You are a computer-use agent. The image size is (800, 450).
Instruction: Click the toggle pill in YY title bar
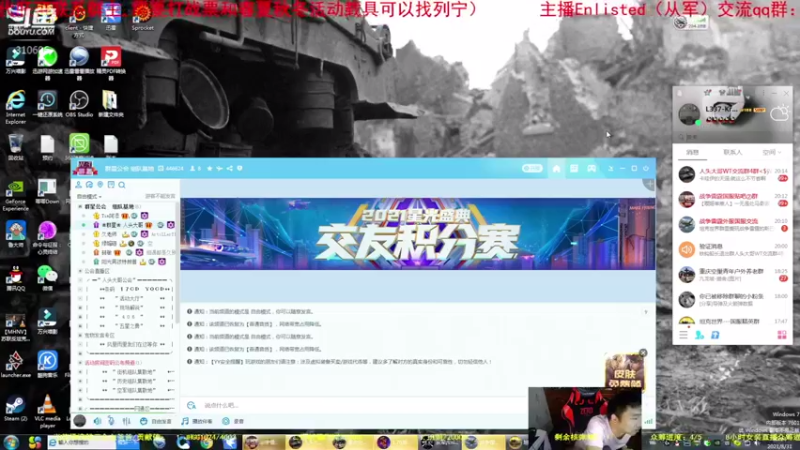(x=532, y=168)
